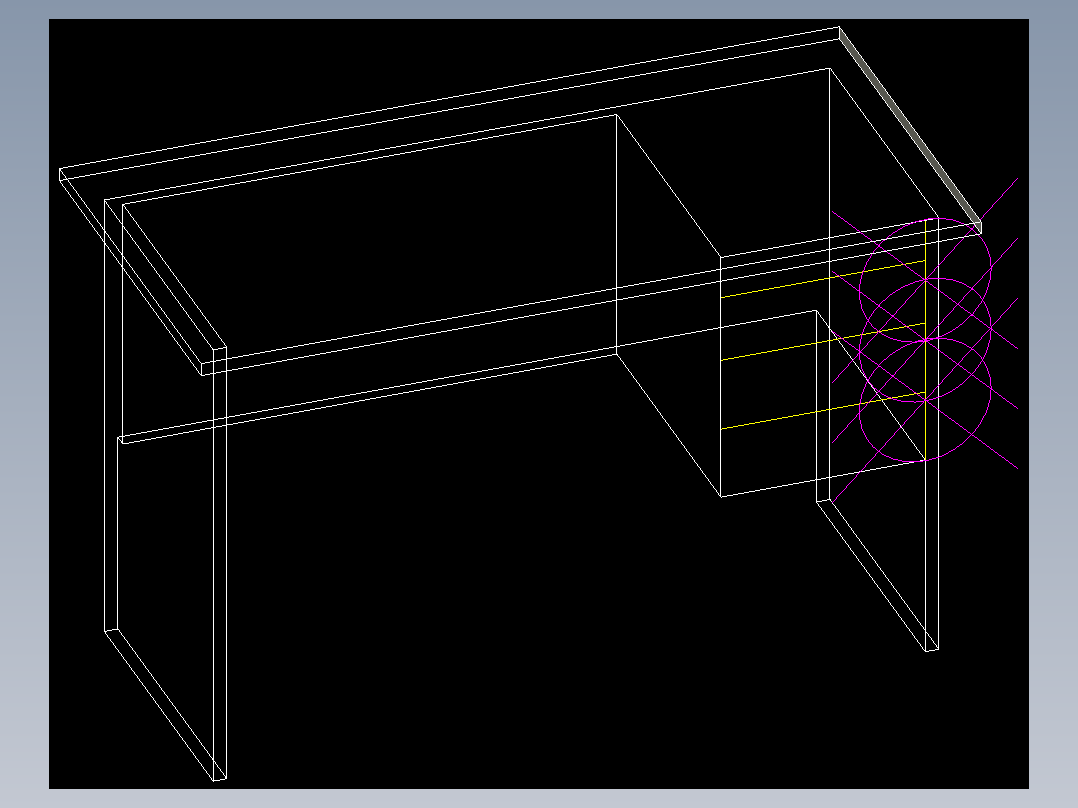Select the lowest magenta circle
This screenshot has width=1078, height=808.
[x=925, y=400]
